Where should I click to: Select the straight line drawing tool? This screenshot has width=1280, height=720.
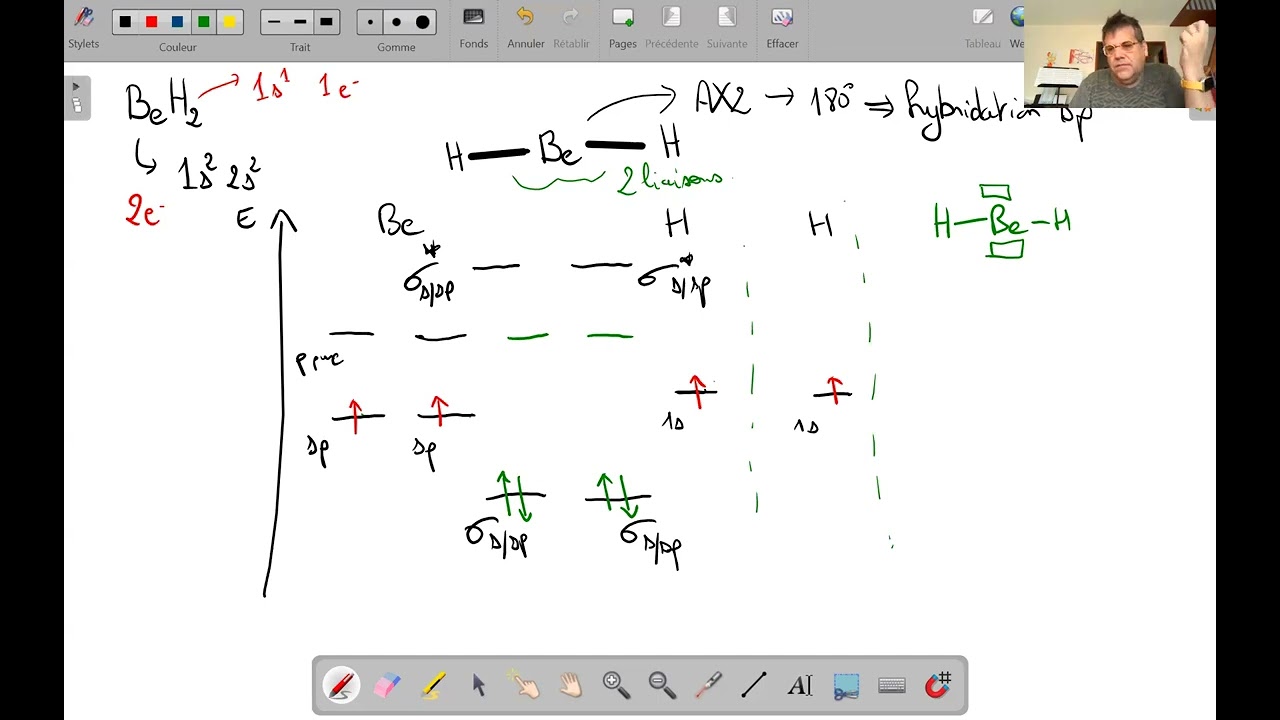point(754,685)
